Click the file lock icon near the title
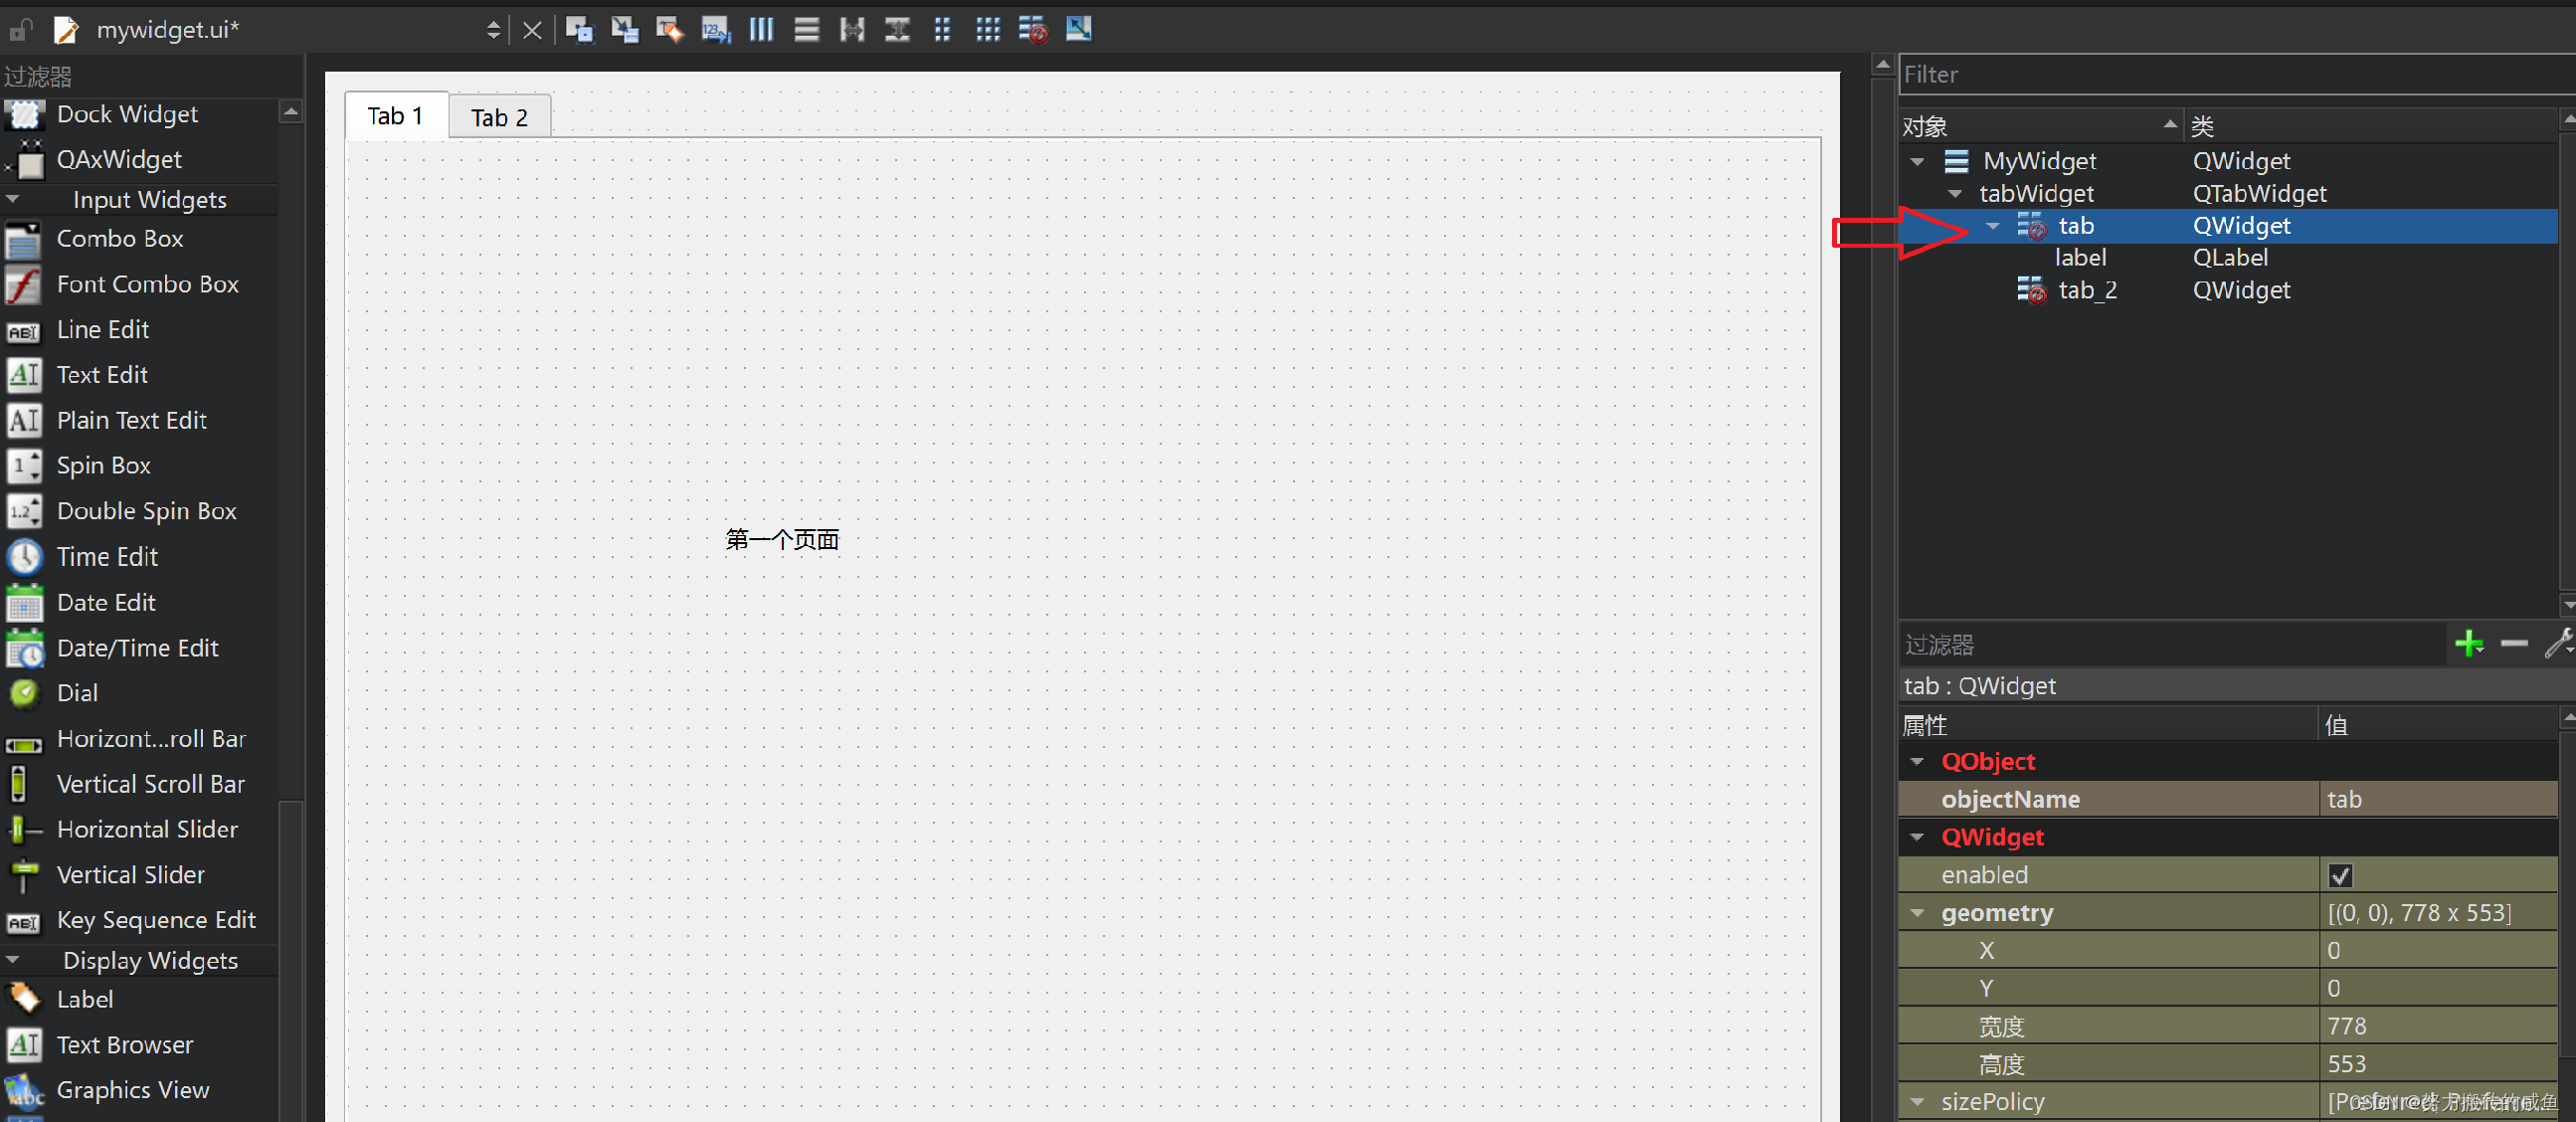 click(20, 30)
